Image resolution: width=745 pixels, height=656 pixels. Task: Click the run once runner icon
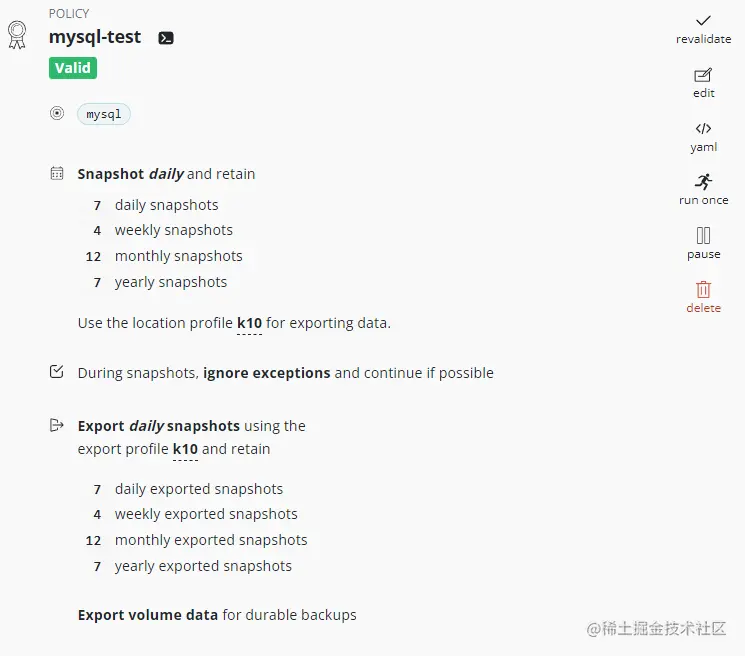tap(703, 182)
